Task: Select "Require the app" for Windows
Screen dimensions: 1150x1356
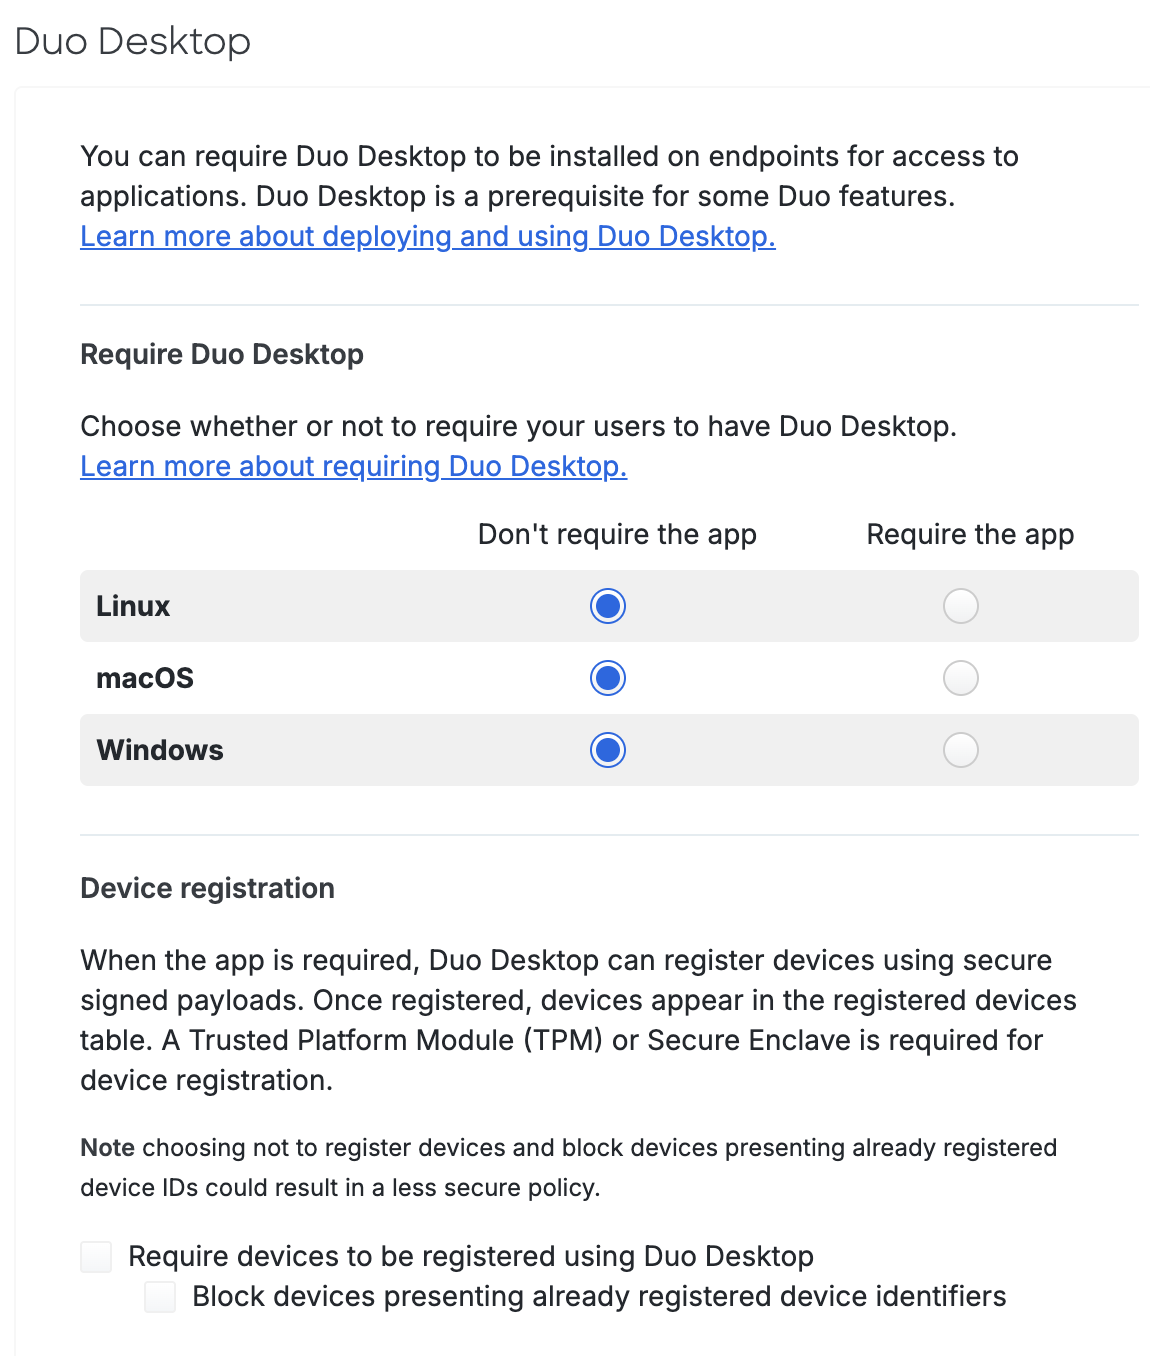Action: pyautogui.click(x=960, y=750)
